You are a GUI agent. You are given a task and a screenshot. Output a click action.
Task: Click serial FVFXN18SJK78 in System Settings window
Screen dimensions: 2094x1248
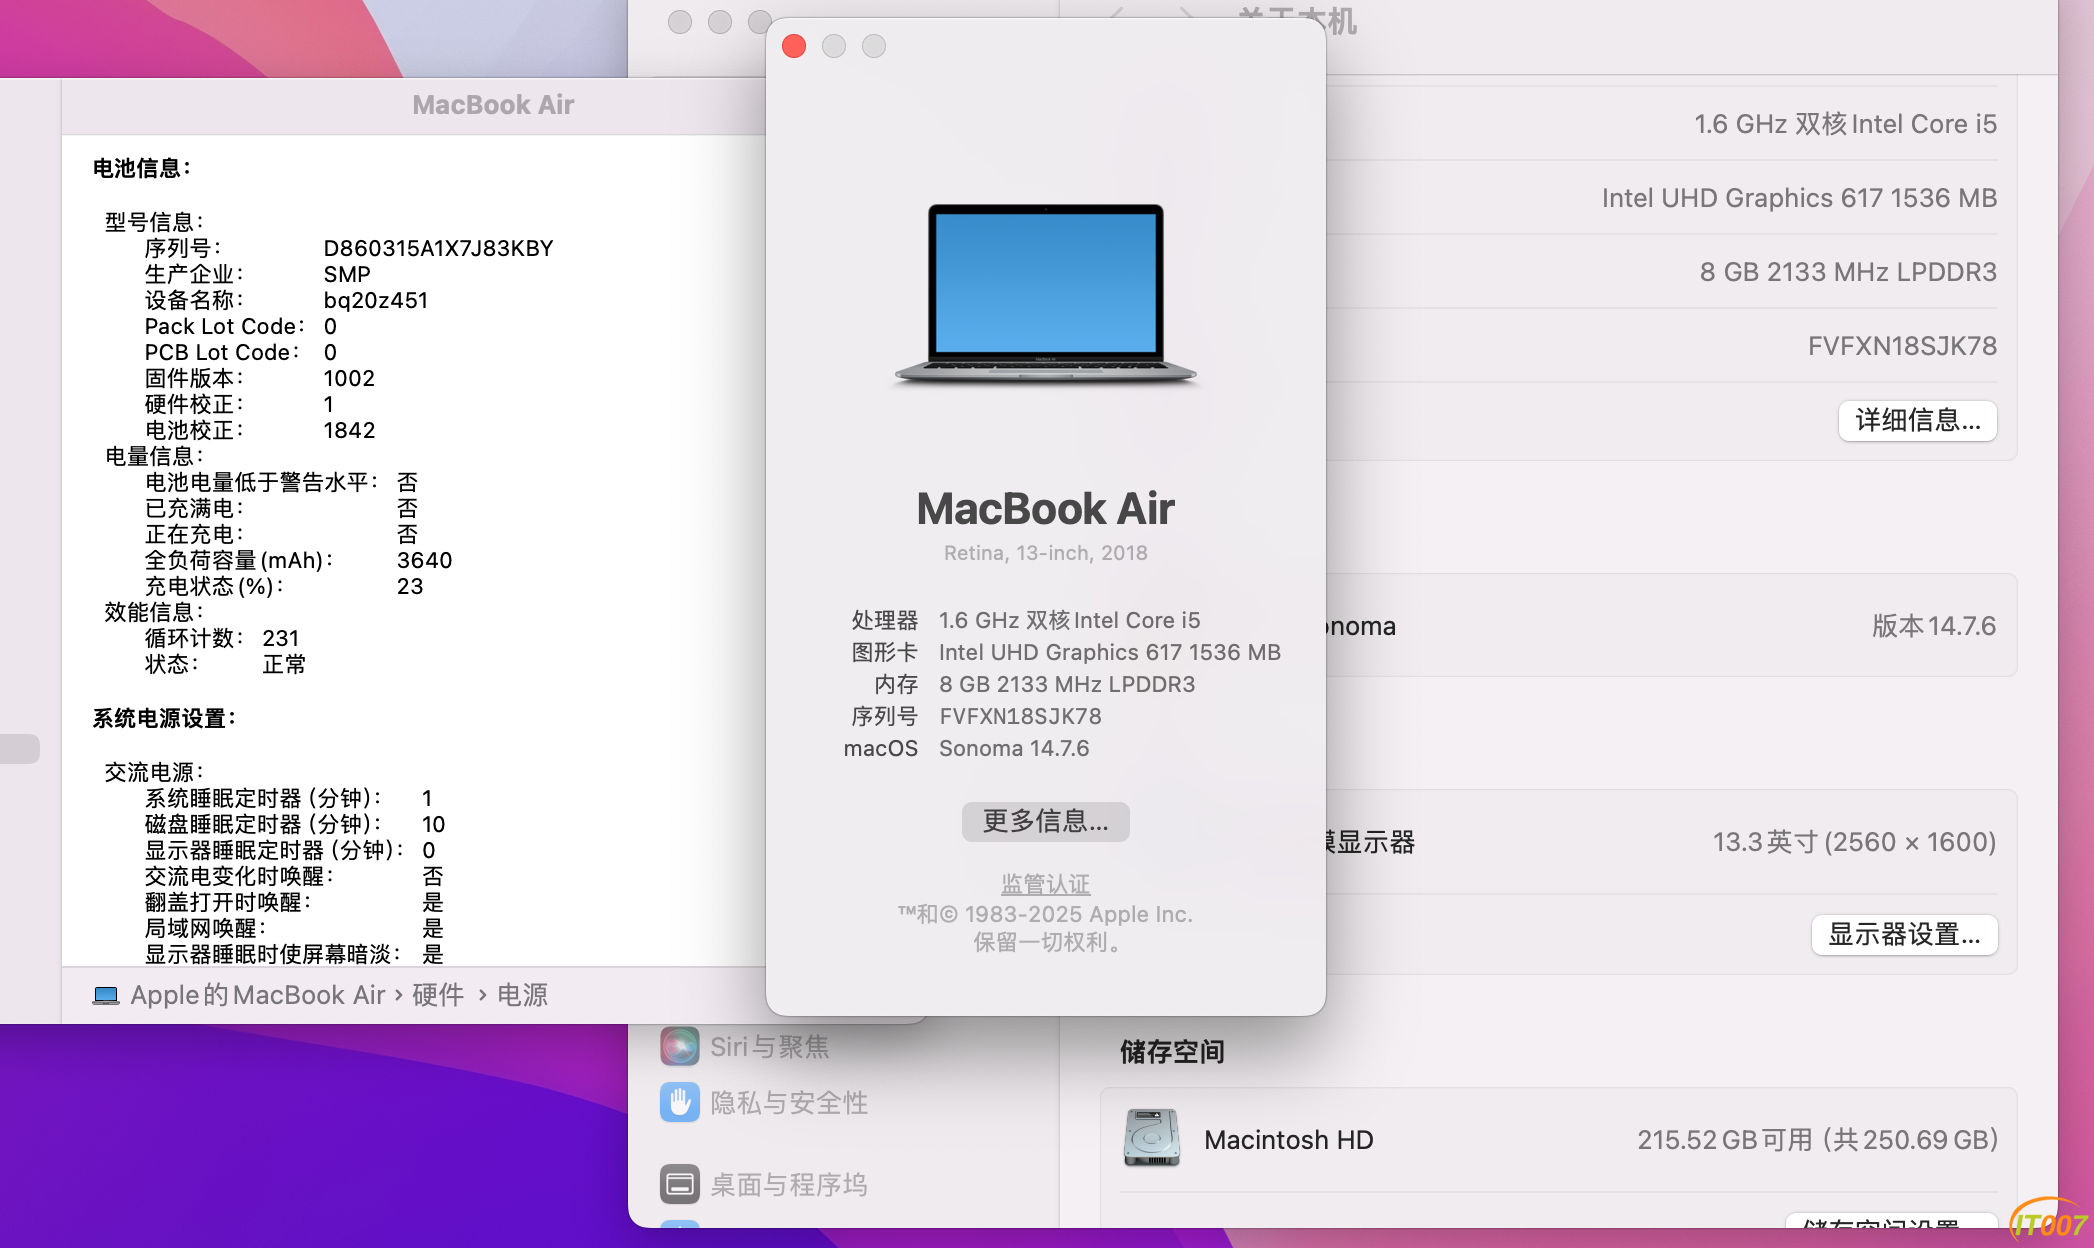point(1902,346)
